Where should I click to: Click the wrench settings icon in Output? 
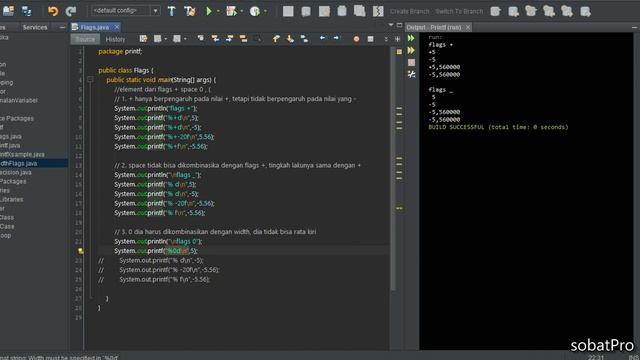(x=411, y=74)
